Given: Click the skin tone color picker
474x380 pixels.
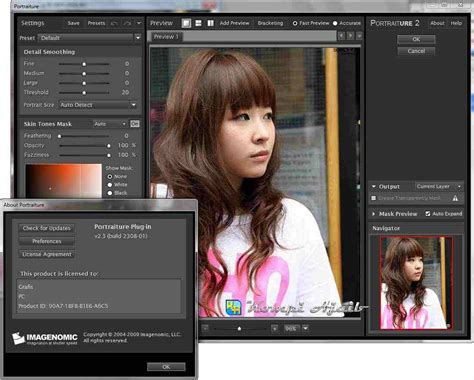Looking at the screenshot, I should click(x=64, y=180).
